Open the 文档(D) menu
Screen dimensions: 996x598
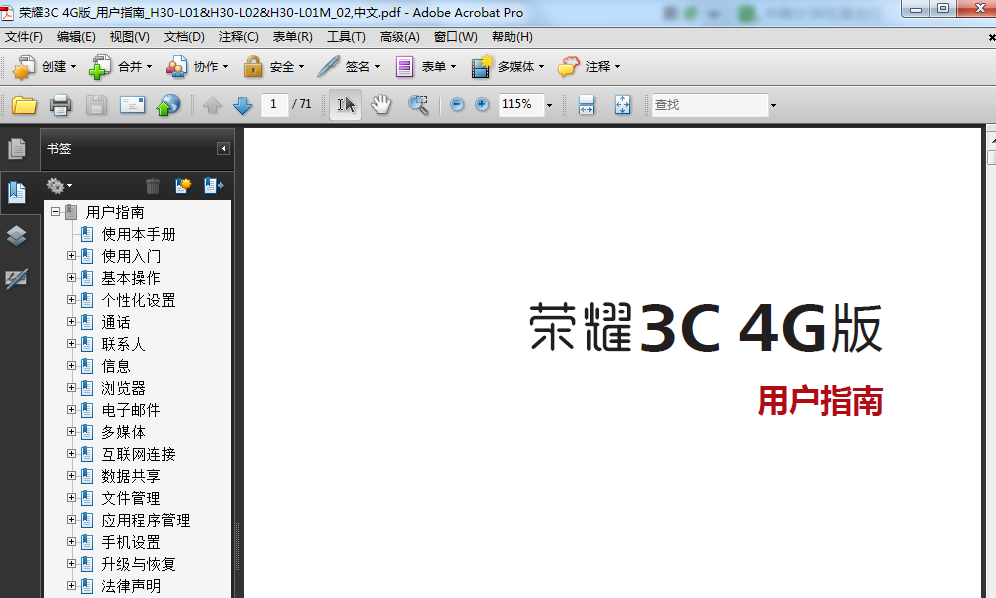tap(184, 37)
